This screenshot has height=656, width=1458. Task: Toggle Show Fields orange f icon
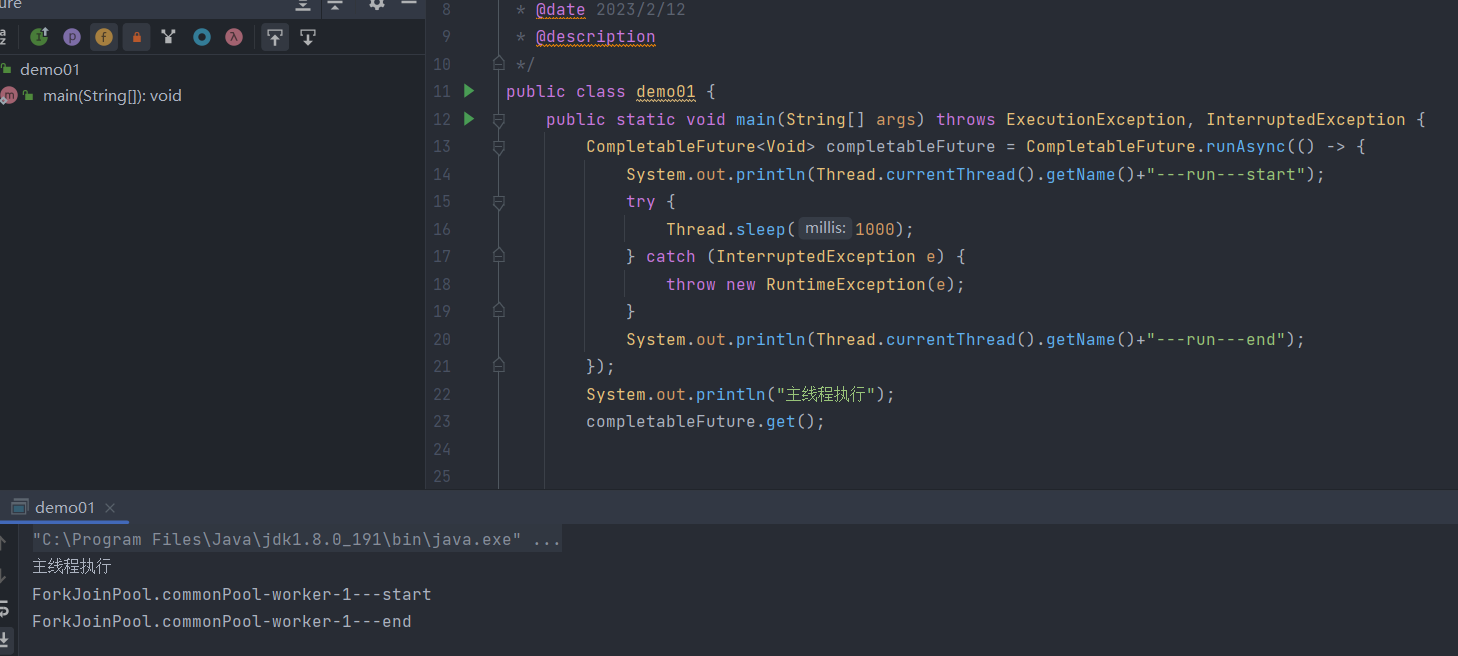[x=104, y=37]
